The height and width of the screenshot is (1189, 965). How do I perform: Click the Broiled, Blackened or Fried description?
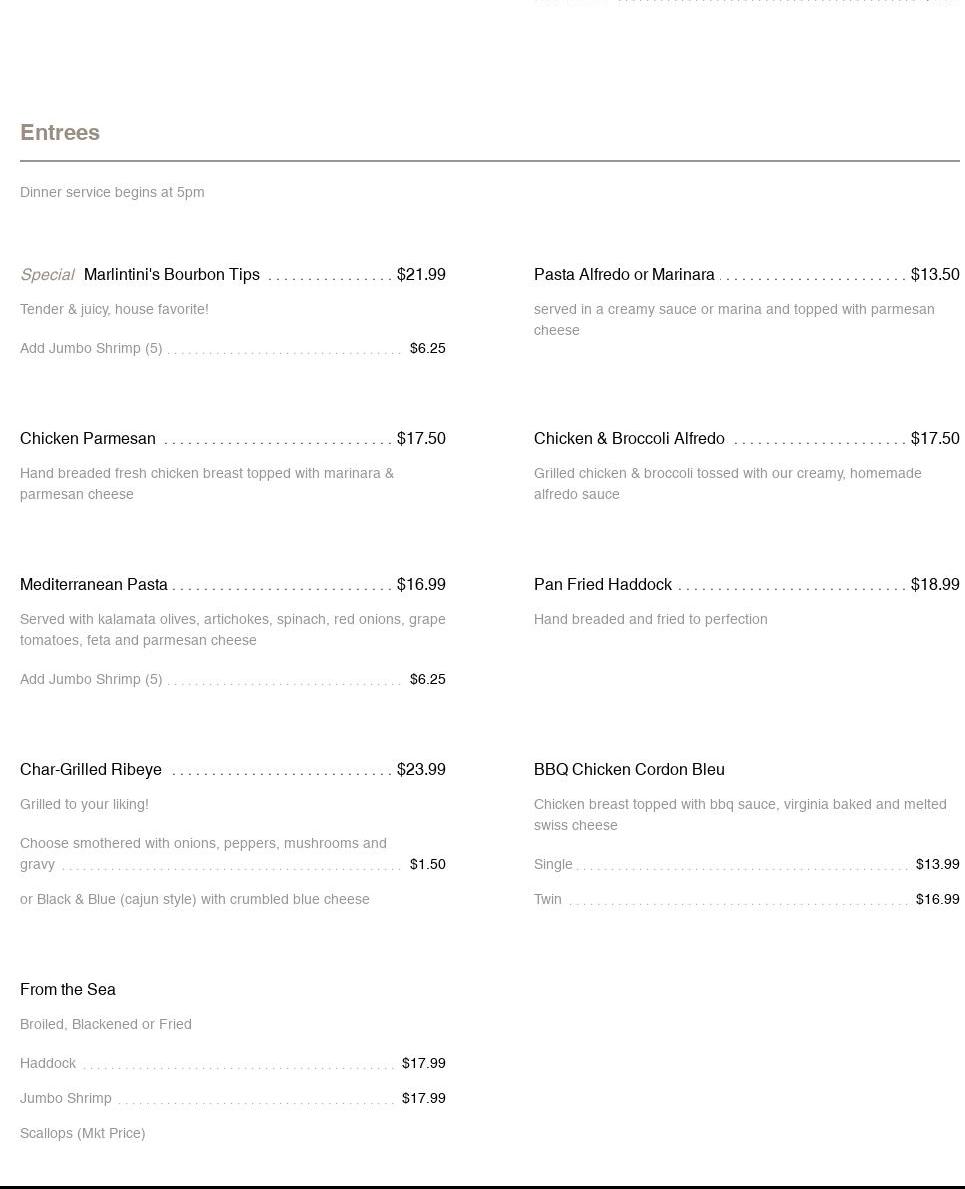point(106,1025)
